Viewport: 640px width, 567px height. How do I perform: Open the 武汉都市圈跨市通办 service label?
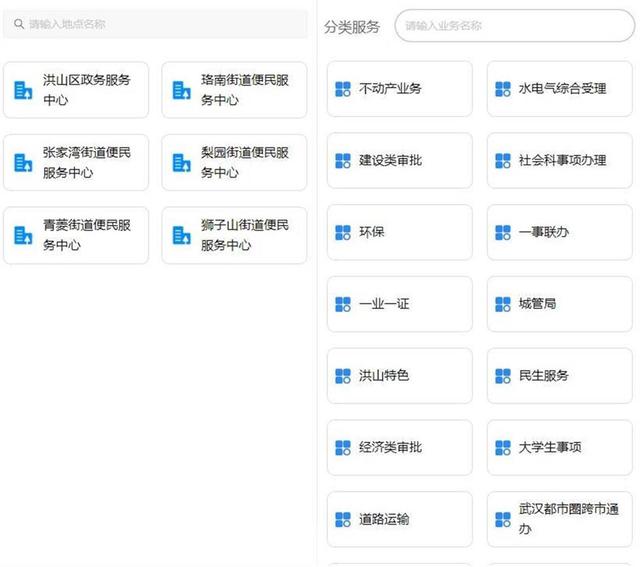tap(569, 519)
